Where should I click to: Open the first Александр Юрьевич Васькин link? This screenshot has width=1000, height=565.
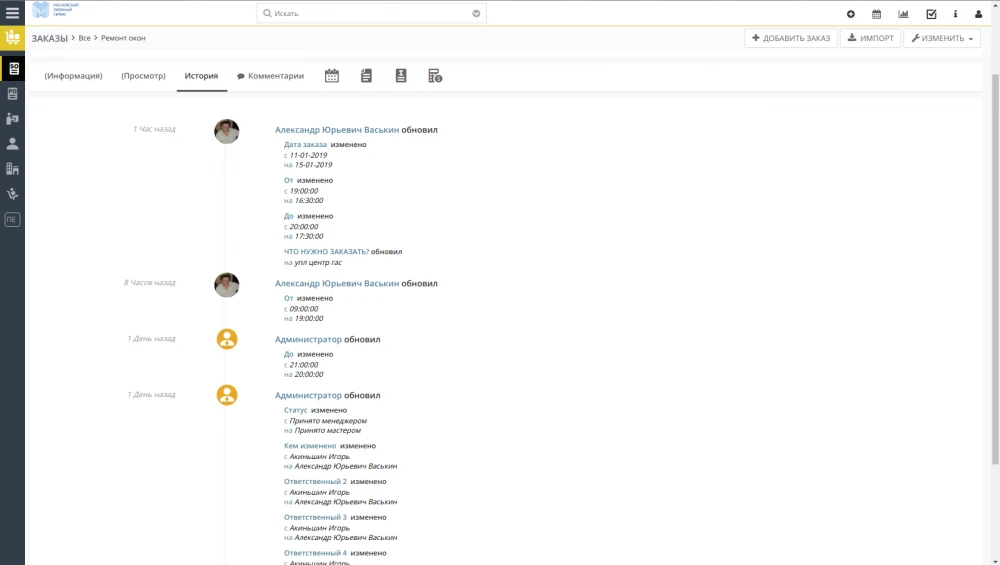click(337, 130)
